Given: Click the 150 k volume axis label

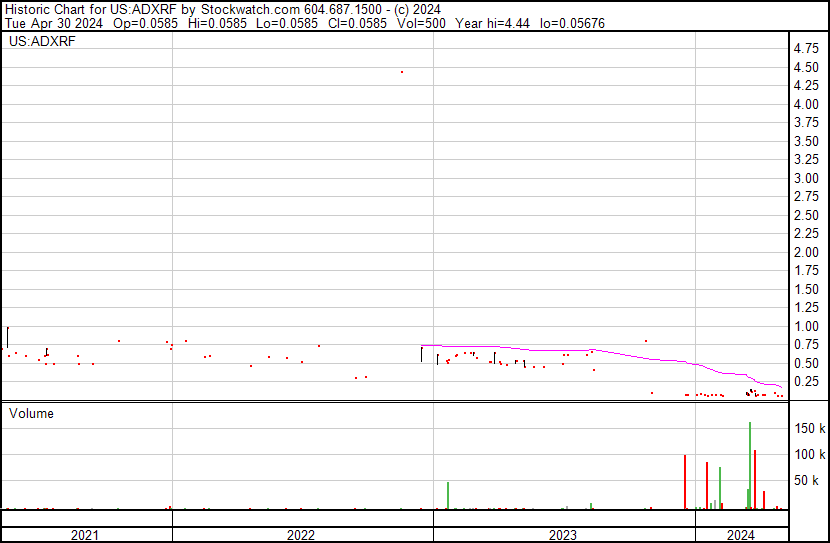Looking at the screenshot, I should pyautogui.click(x=809, y=428).
